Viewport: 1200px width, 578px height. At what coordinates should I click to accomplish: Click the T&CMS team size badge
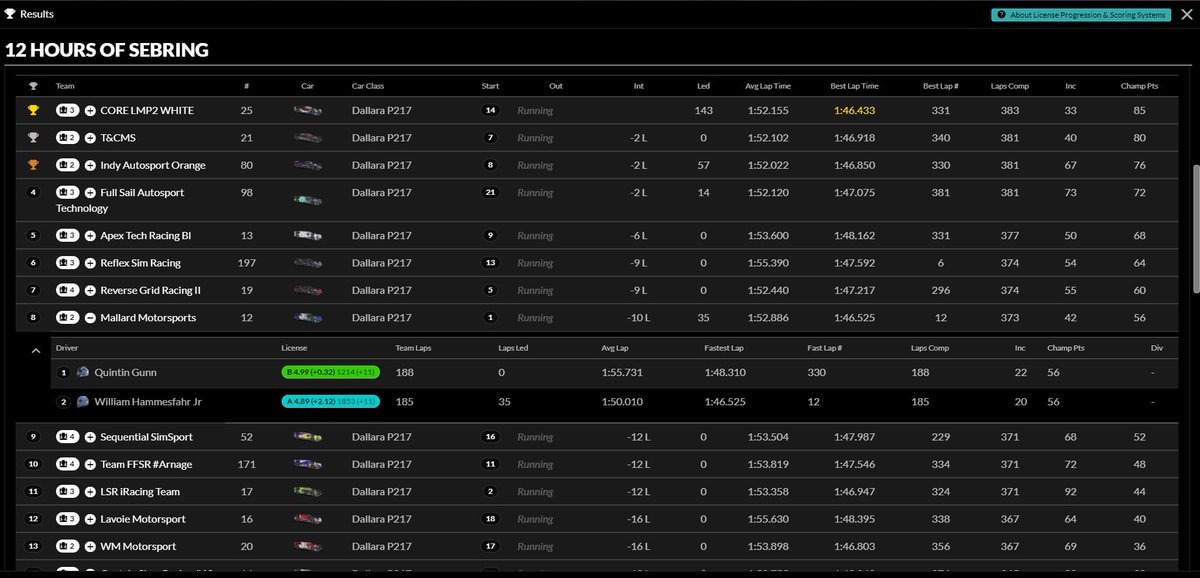pyautogui.click(x=67, y=138)
